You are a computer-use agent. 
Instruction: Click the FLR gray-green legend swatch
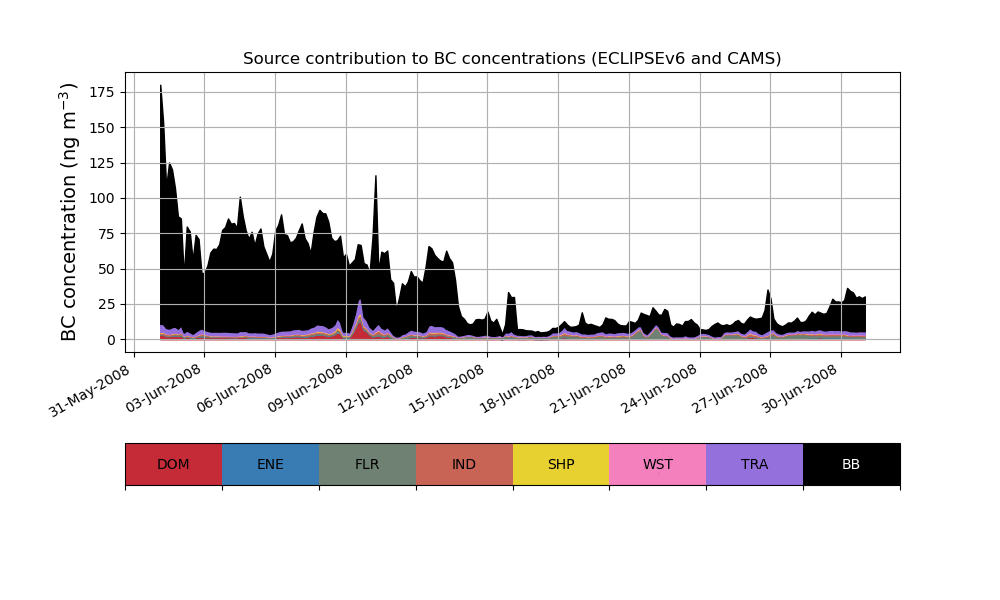tap(367, 464)
